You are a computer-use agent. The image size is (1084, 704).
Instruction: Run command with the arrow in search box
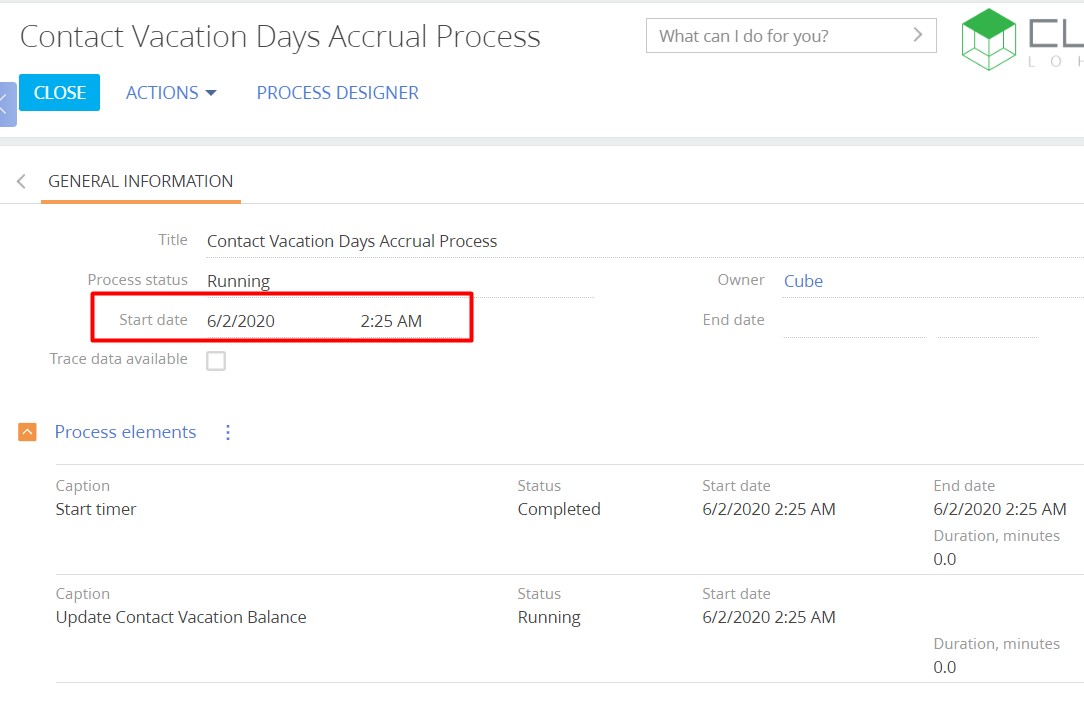(x=917, y=35)
